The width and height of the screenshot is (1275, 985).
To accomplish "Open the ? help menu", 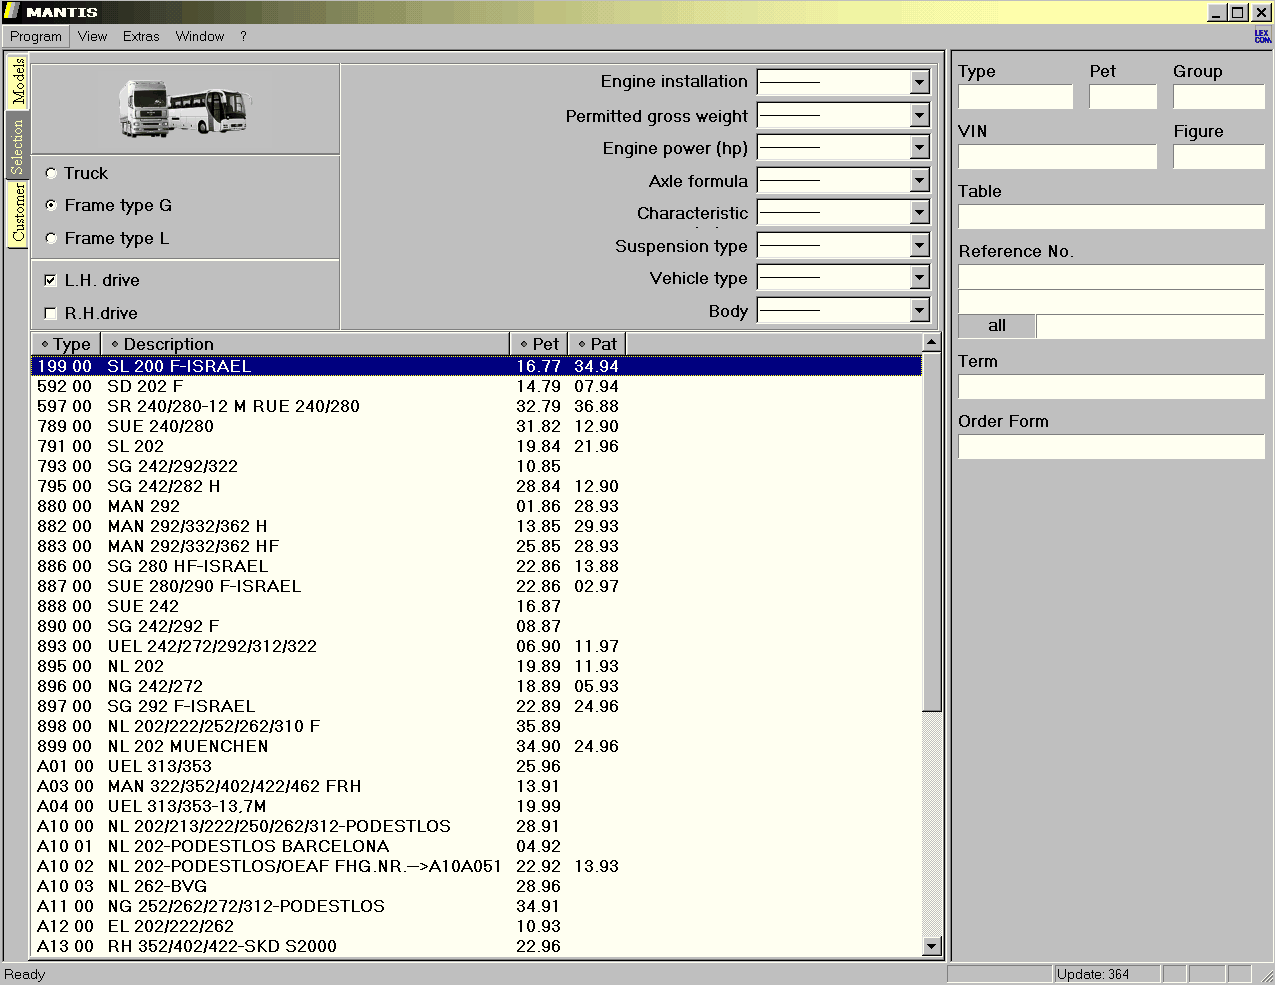I will pos(243,36).
